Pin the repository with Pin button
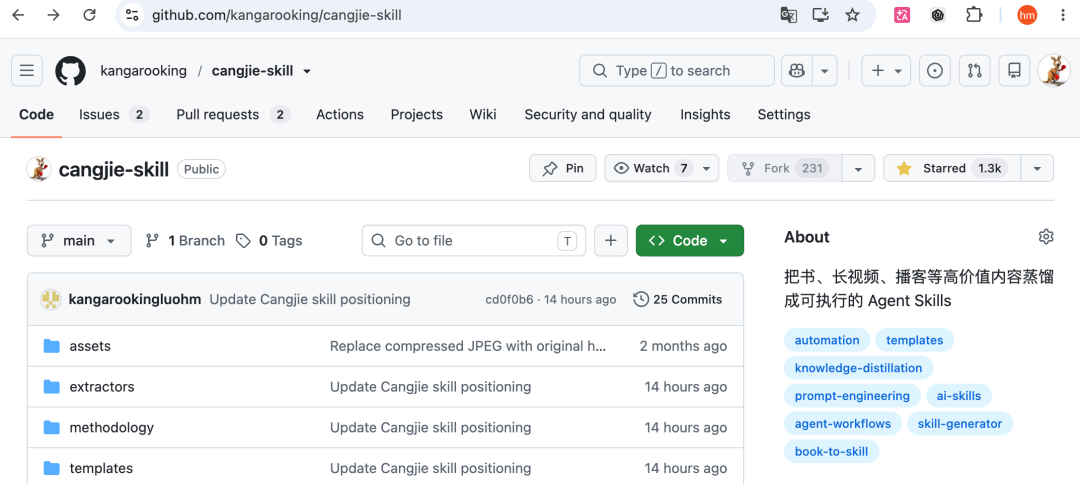 tap(563, 168)
